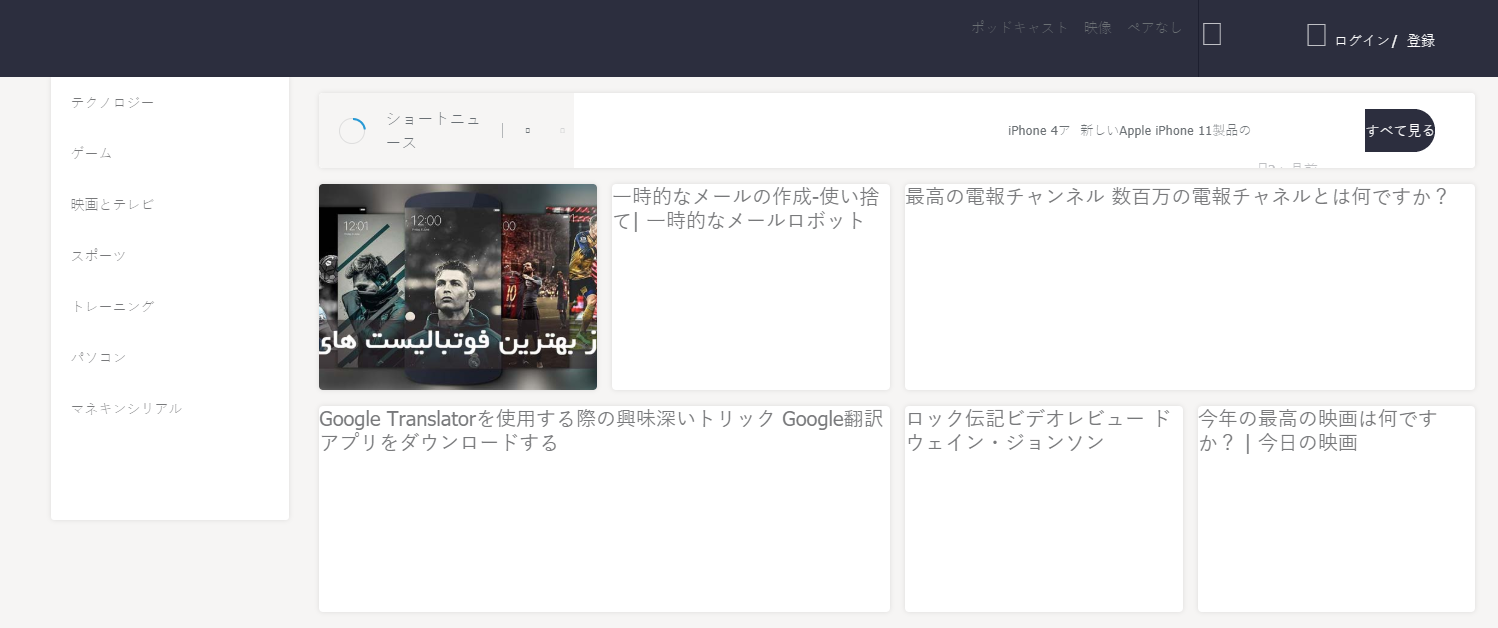Open the 新しいApple iPhone 11製品の headline
The image size is (1498, 628).
pyautogui.click(x=1165, y=130)
